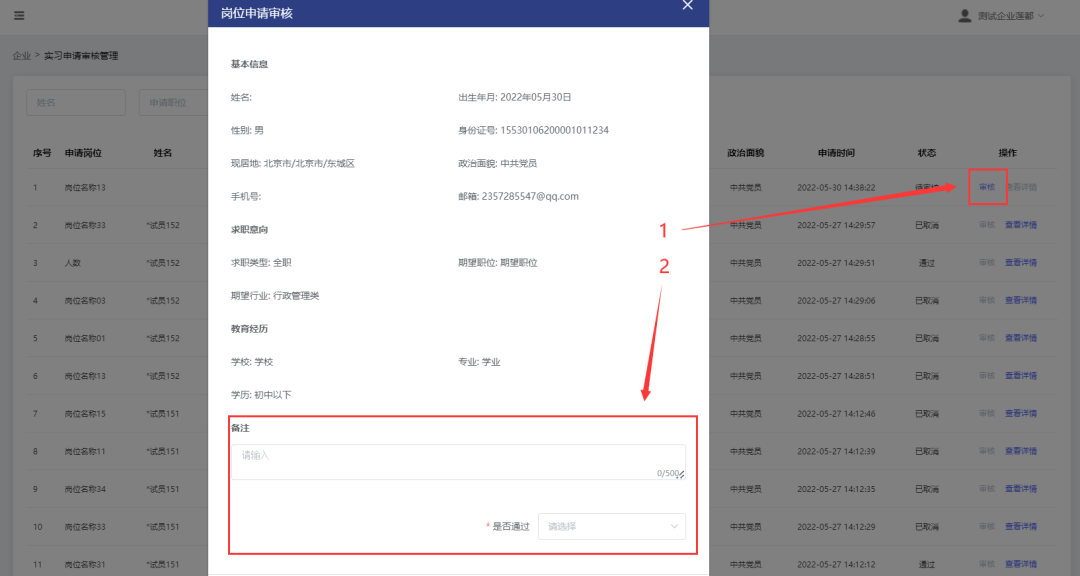
Task: Close the 岗位申请审核 dialog with the X
Action: tap(688, 5)
